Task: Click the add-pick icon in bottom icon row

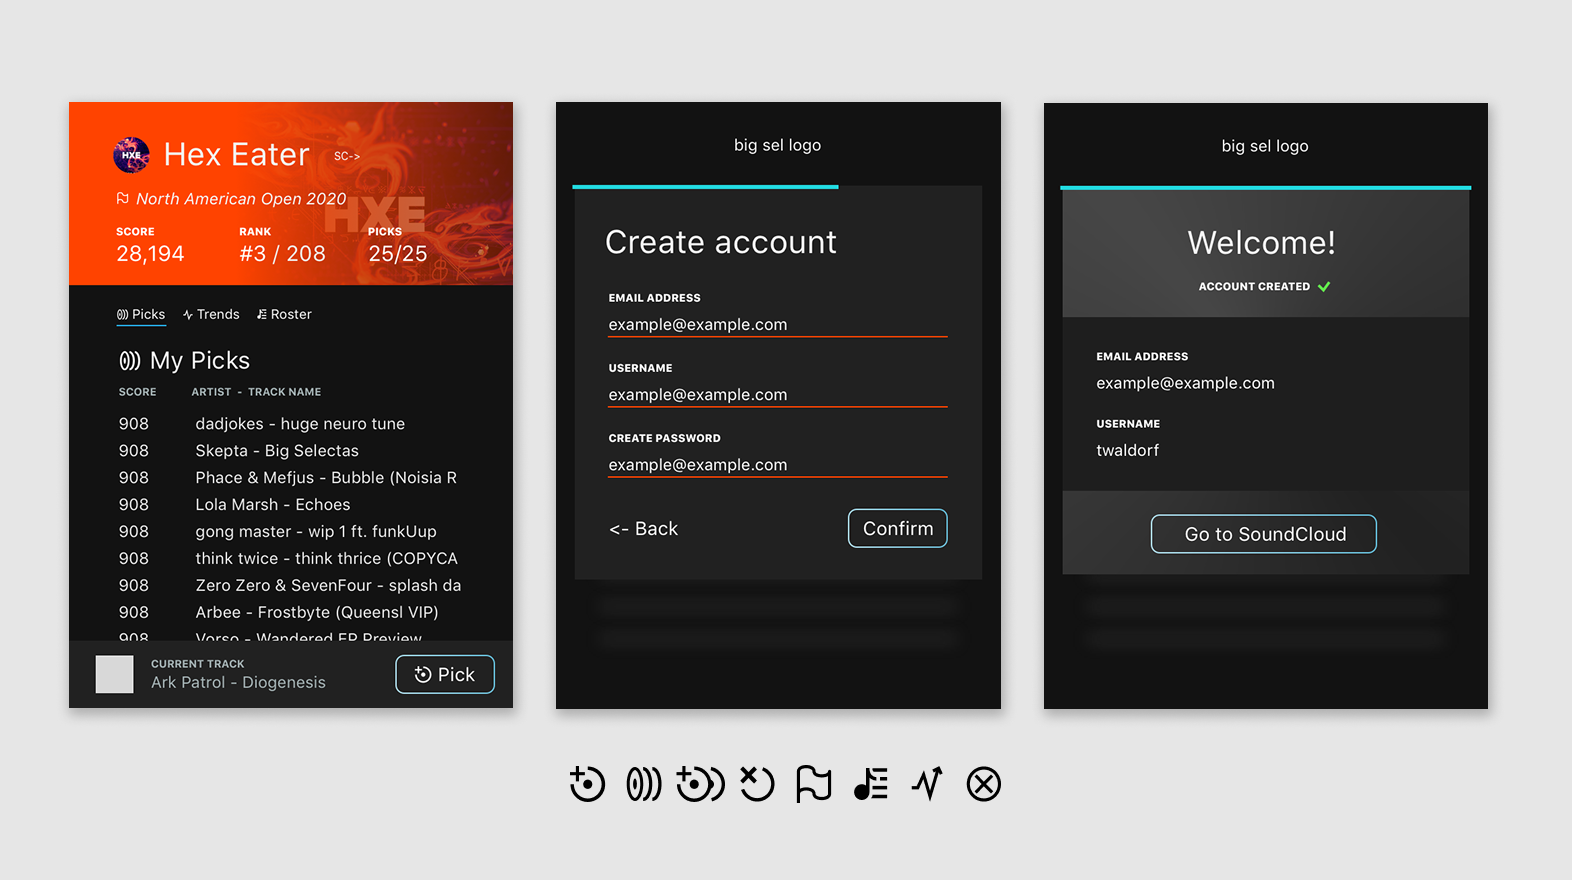Action: 587,784
